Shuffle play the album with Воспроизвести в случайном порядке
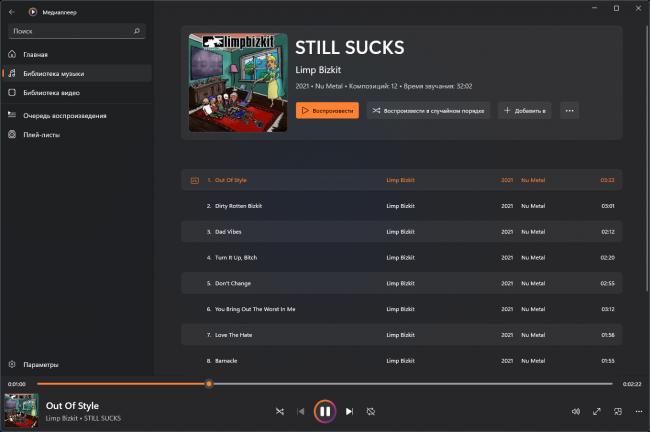 click(428, 110)
